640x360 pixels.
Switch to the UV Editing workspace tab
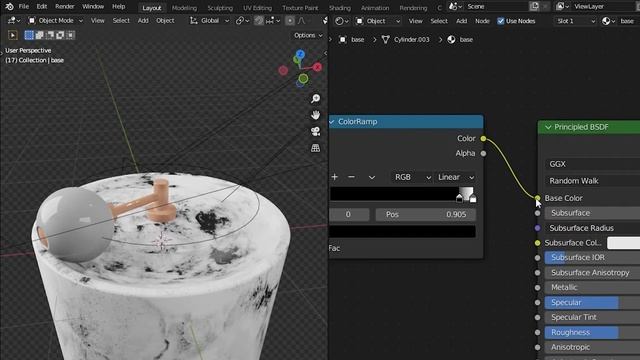257,8
